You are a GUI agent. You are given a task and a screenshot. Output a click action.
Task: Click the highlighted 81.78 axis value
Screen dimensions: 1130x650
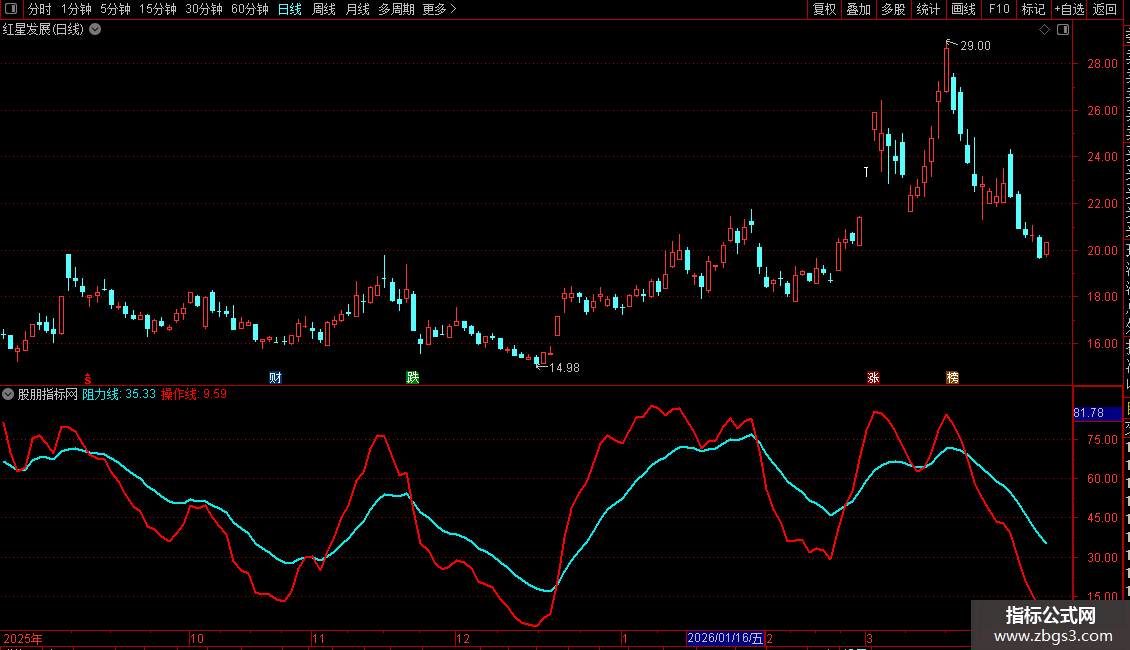pyautogui.click(x=1097, y=413)
